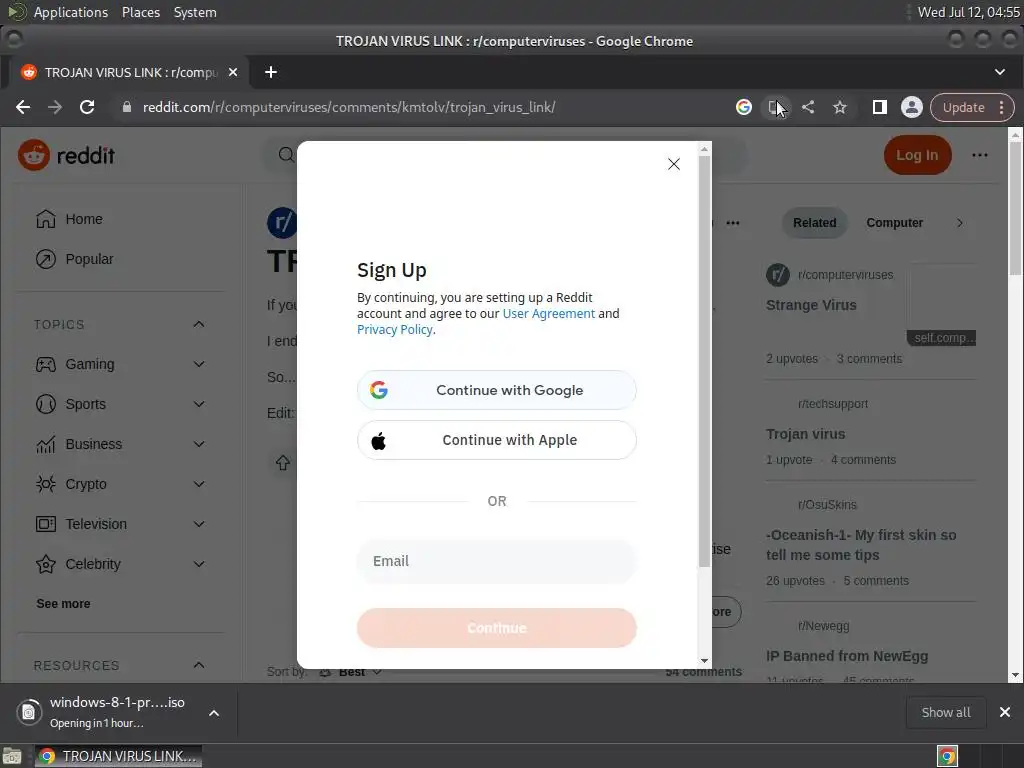Viewport: 1024px width, 768px height.
Task: Click the Chrome Update button
Action: click(x=963, y=107)
